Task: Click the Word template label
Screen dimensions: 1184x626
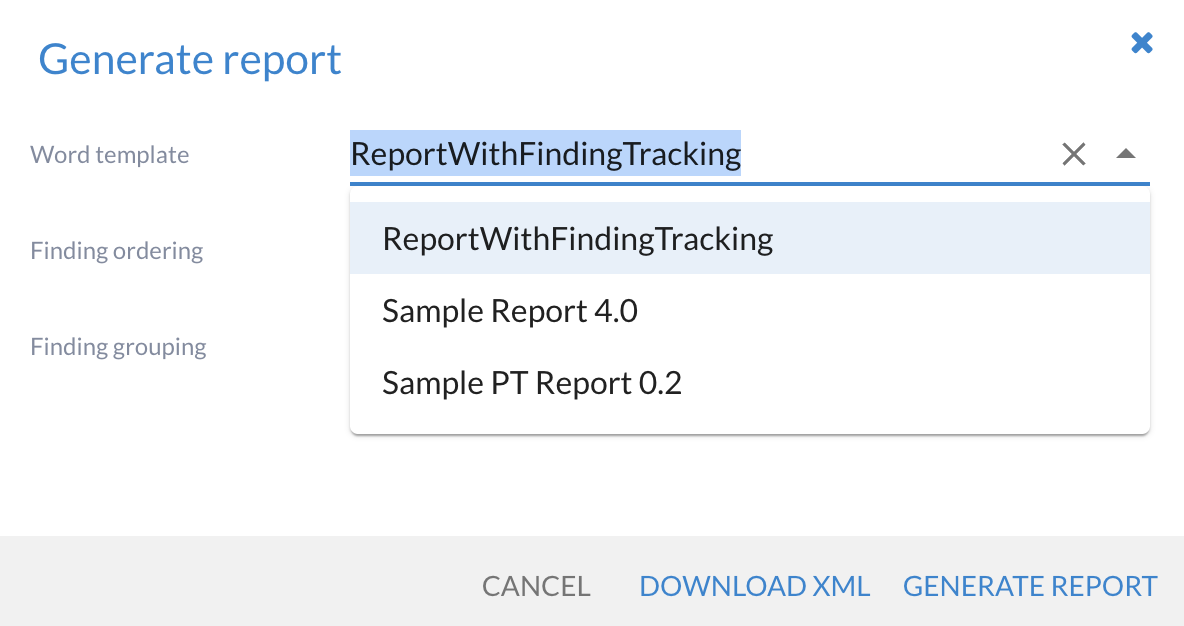Action: tap(110, 155)
